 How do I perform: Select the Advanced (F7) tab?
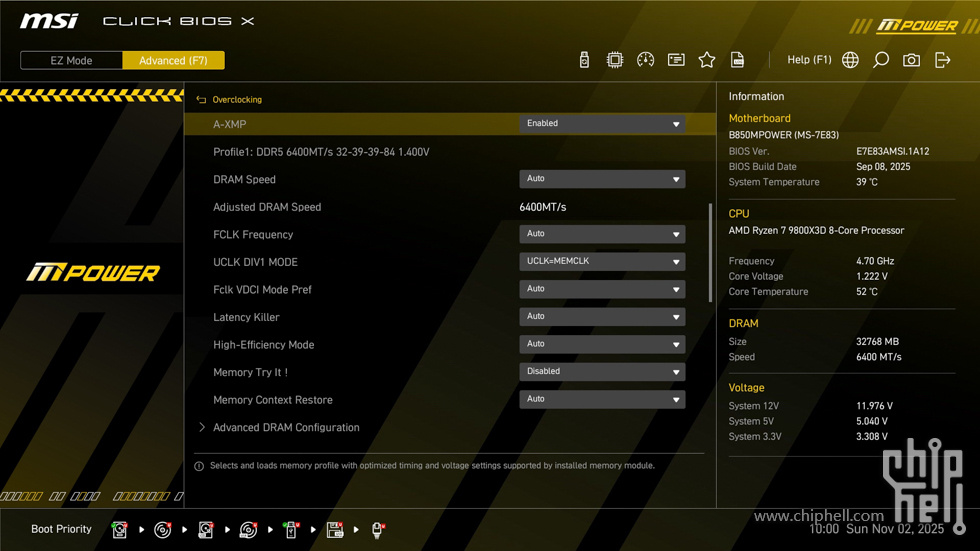[x=173, y=61]
